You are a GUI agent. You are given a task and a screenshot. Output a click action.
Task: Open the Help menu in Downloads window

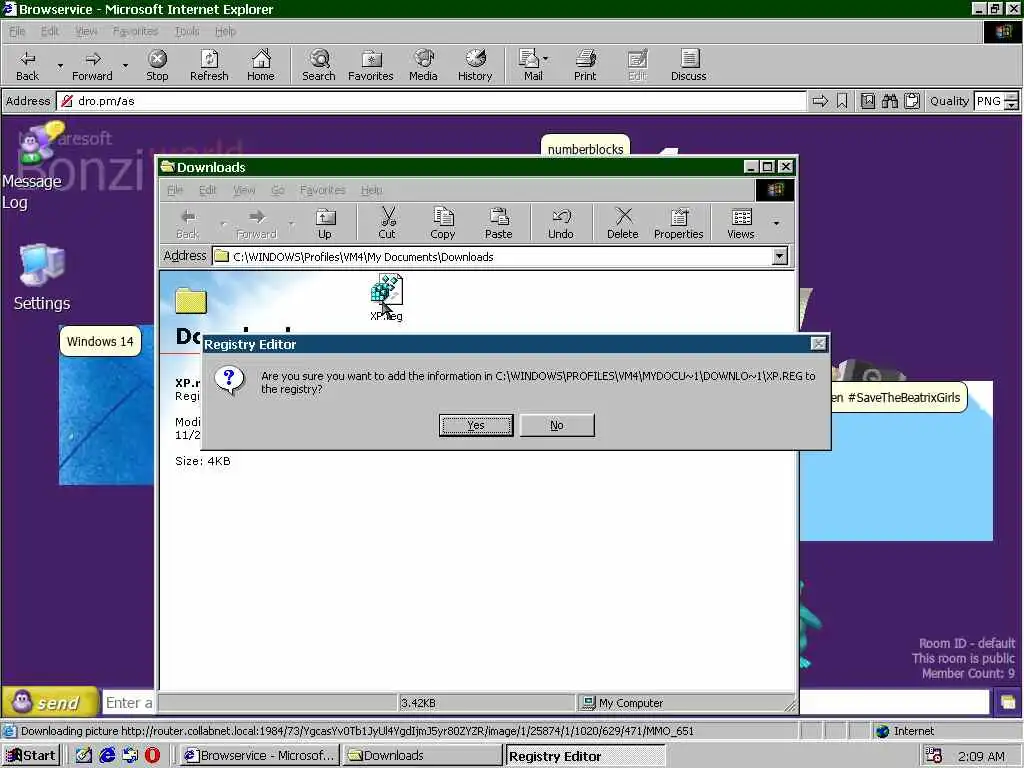tap(372, 190)
